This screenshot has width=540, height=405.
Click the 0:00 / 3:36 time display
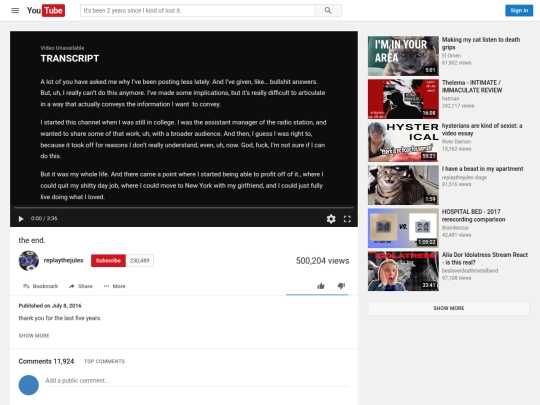44,218
